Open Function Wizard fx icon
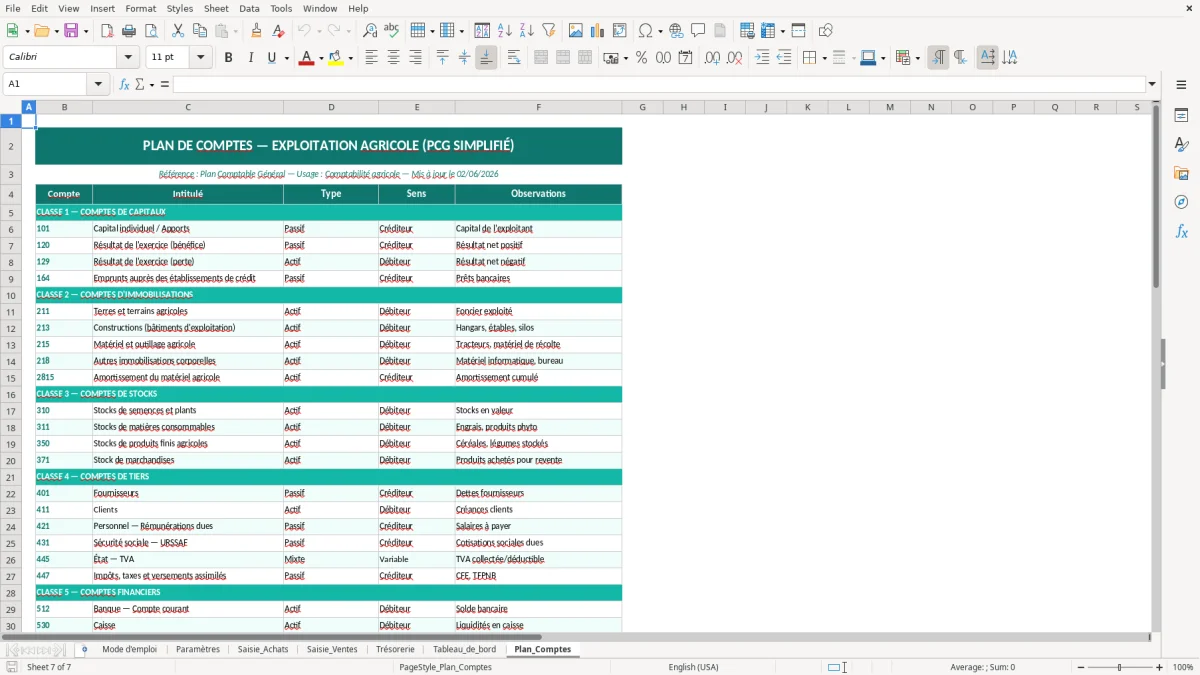 click(124, 84)
